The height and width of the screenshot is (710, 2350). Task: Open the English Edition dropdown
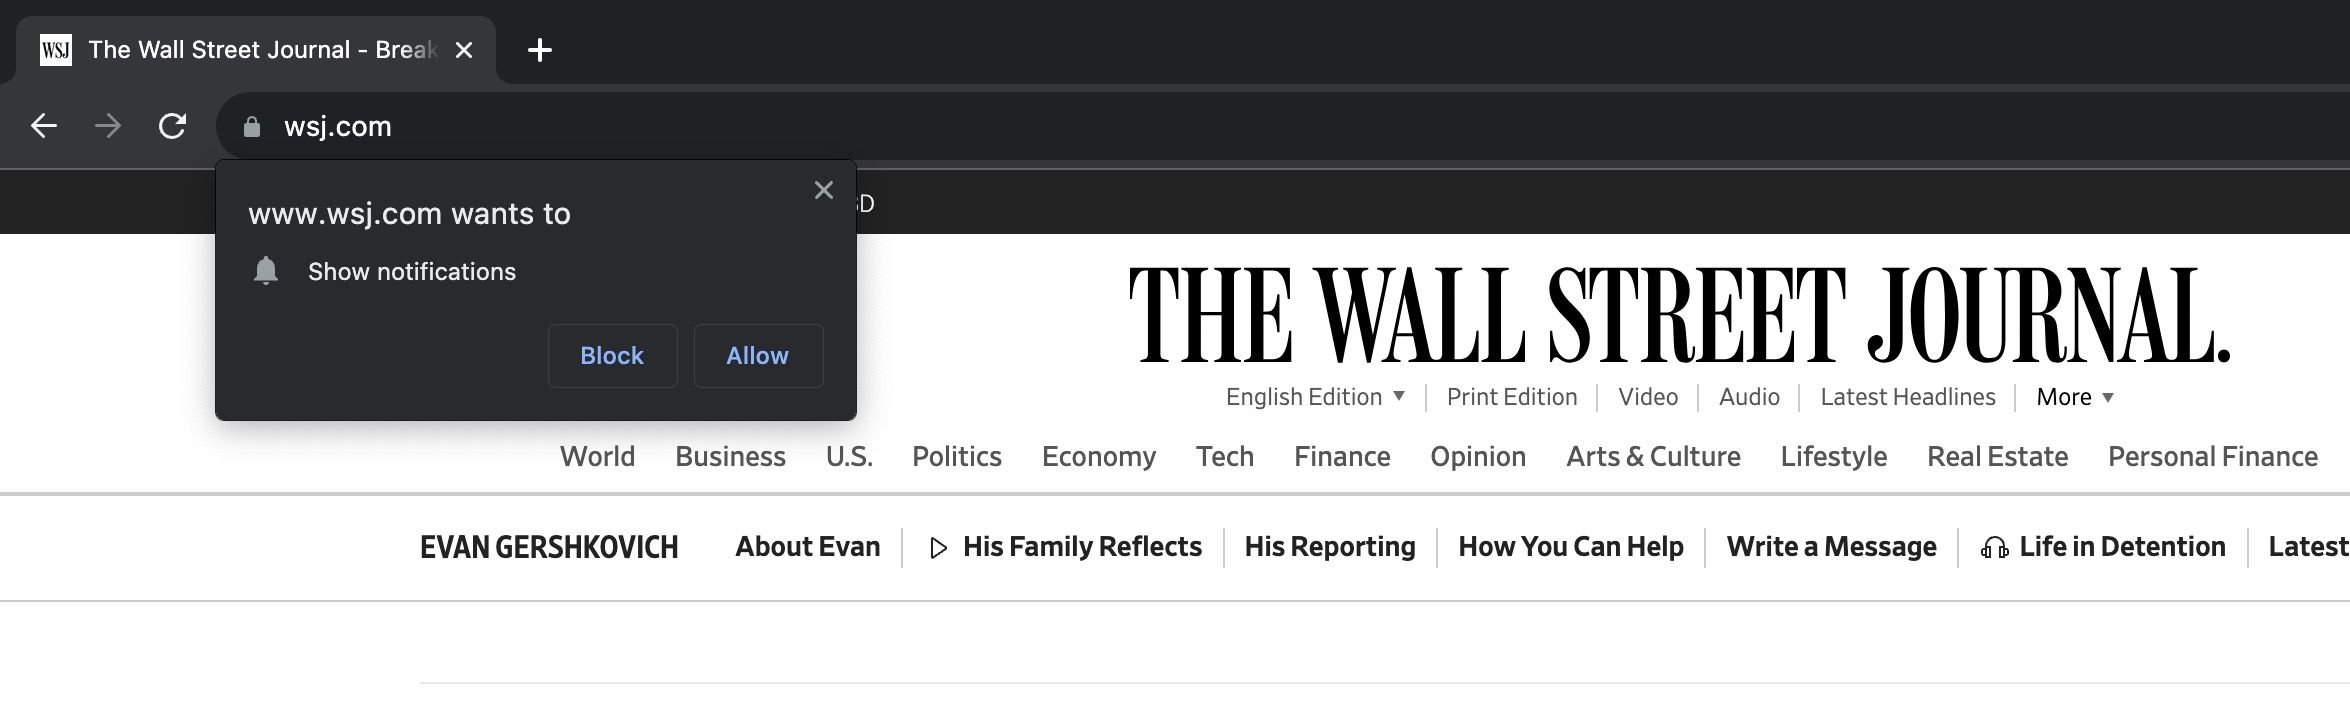tap(1314, 396)
